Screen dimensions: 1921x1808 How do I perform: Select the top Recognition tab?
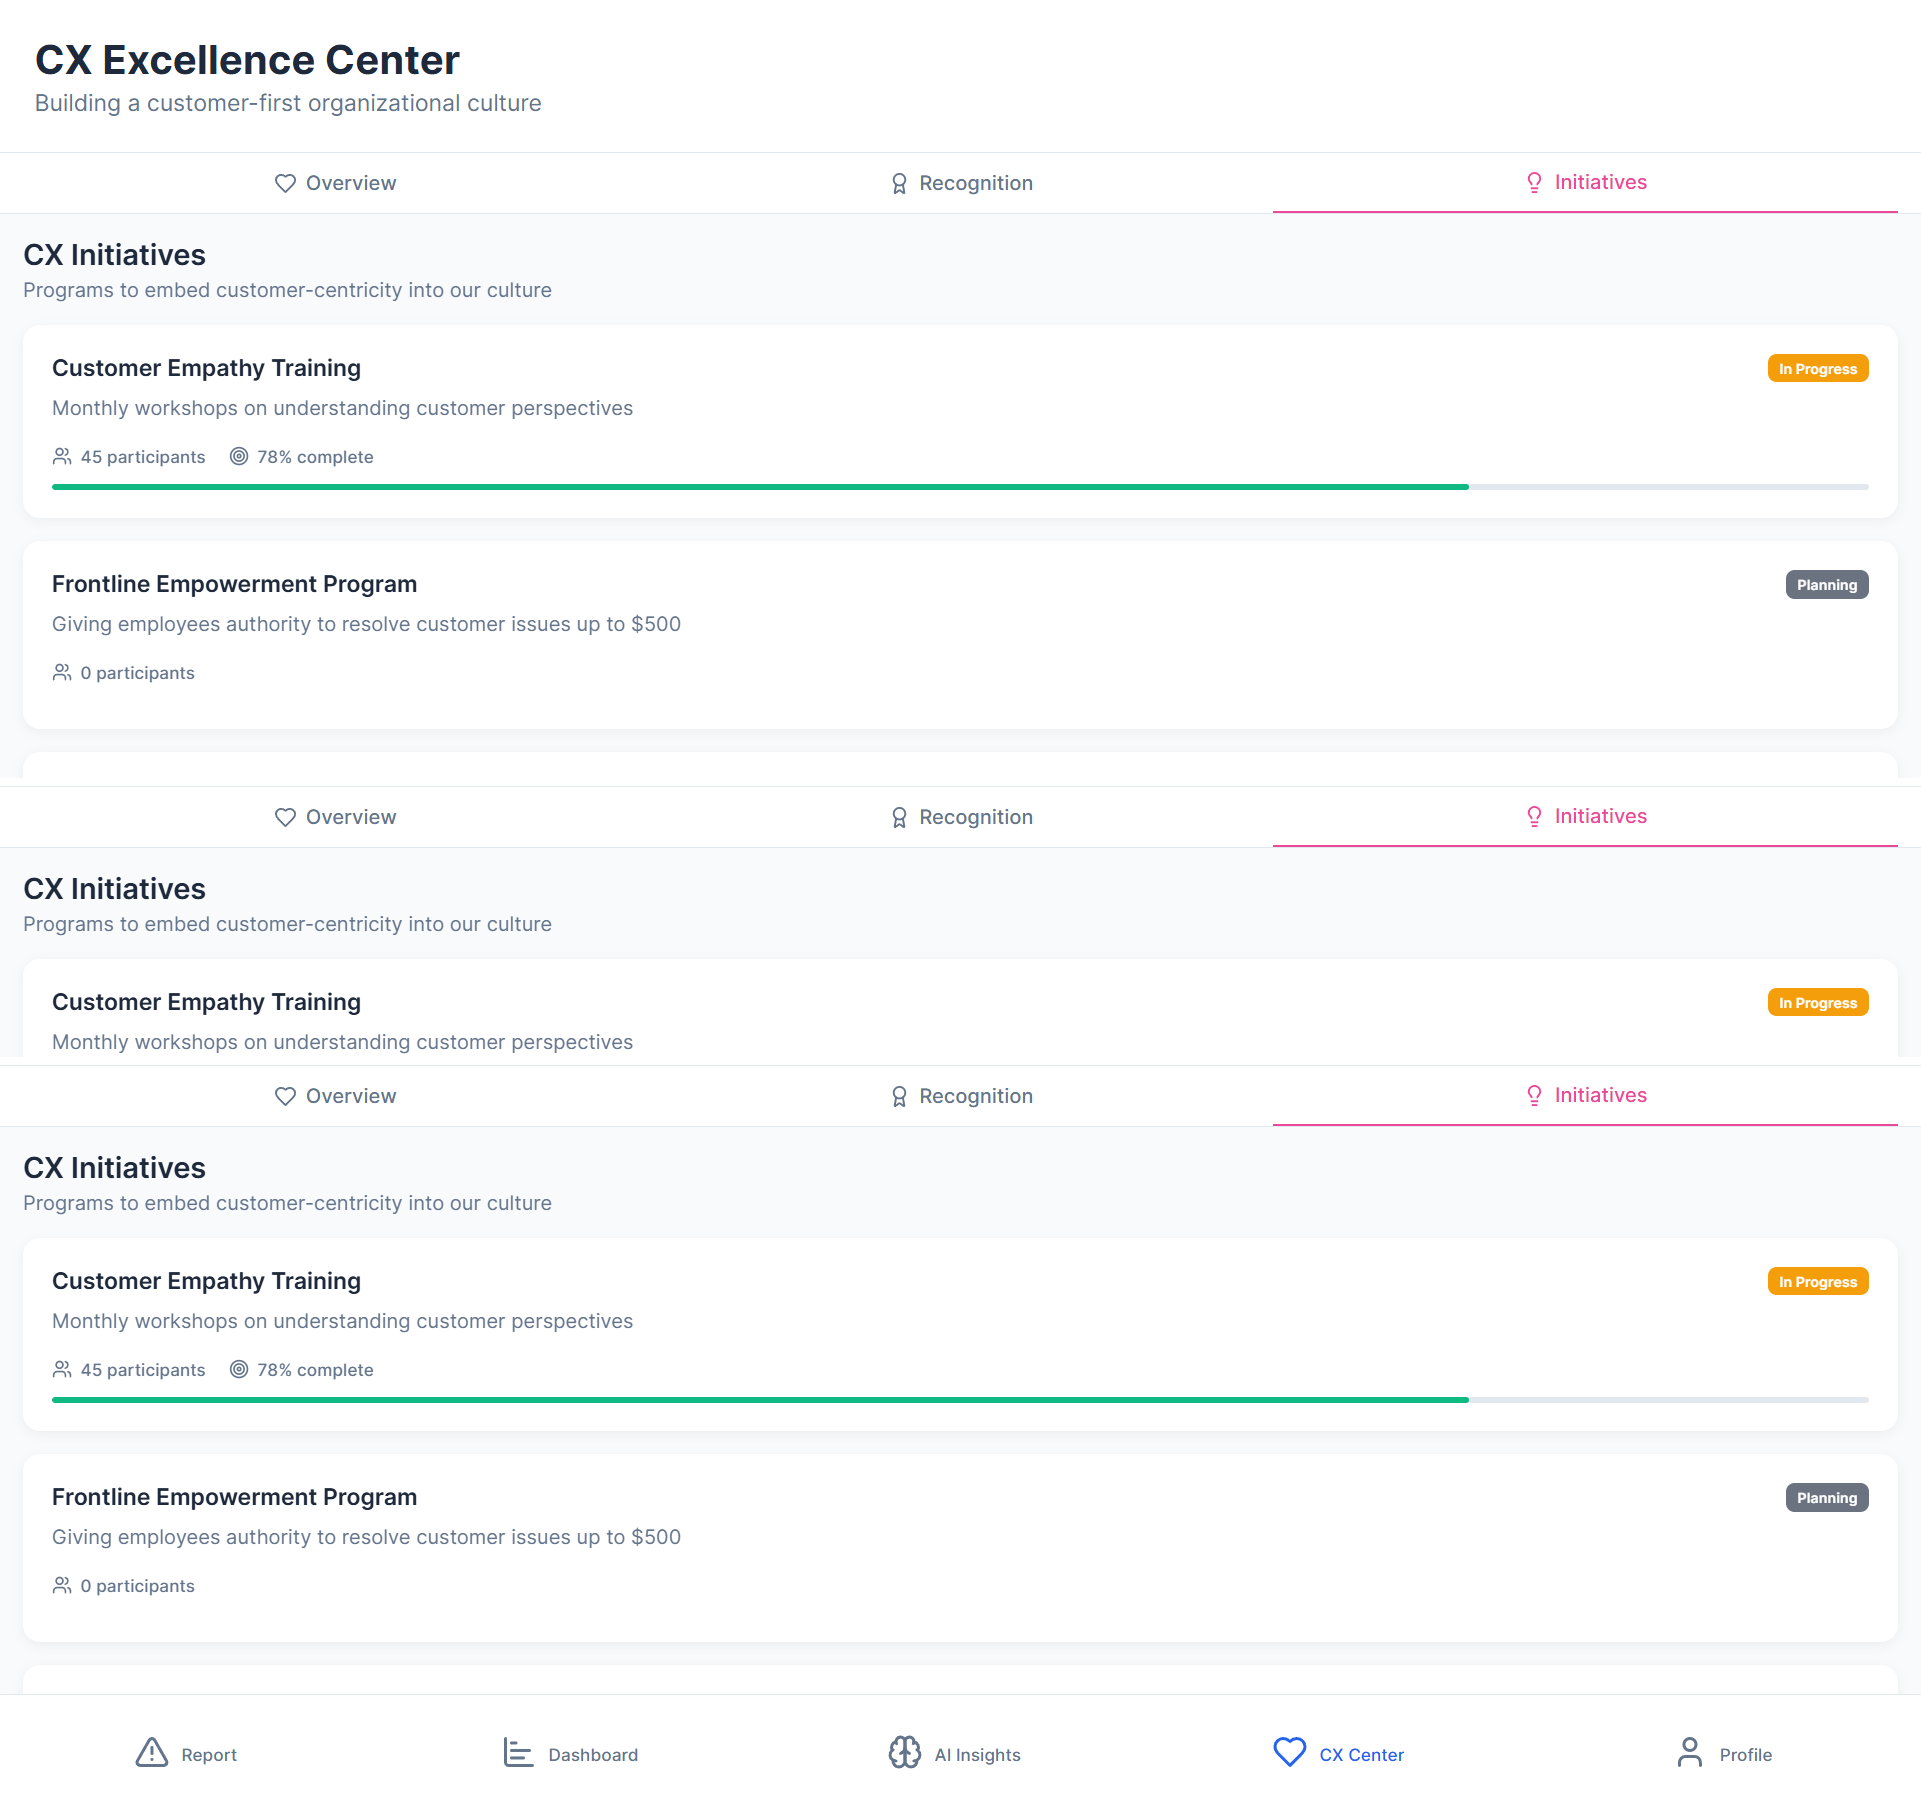[x=961, y=184]
